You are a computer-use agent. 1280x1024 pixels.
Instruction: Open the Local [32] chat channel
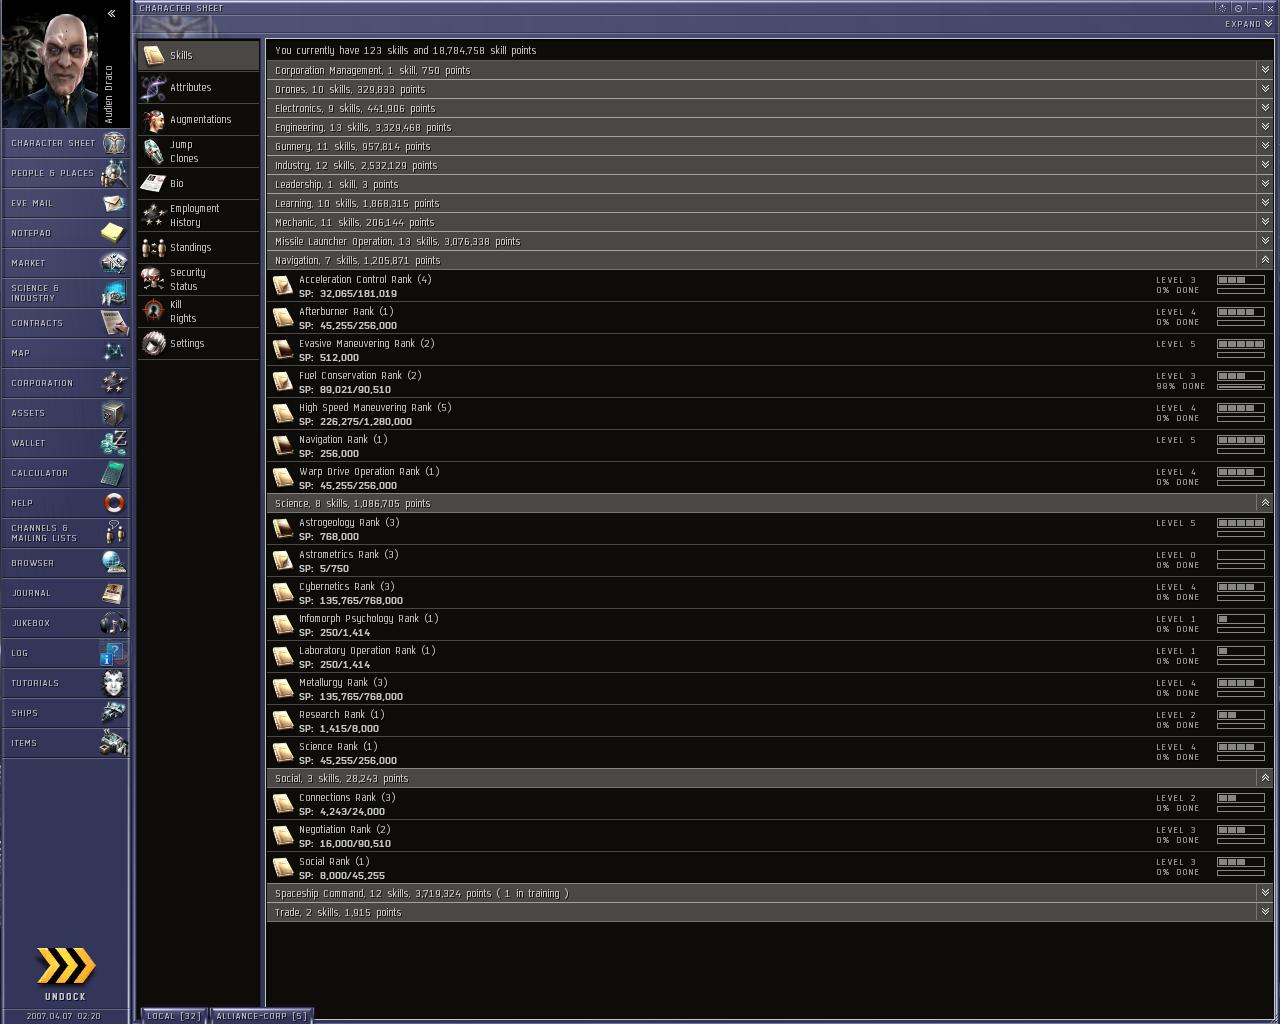click(174, 1016)
